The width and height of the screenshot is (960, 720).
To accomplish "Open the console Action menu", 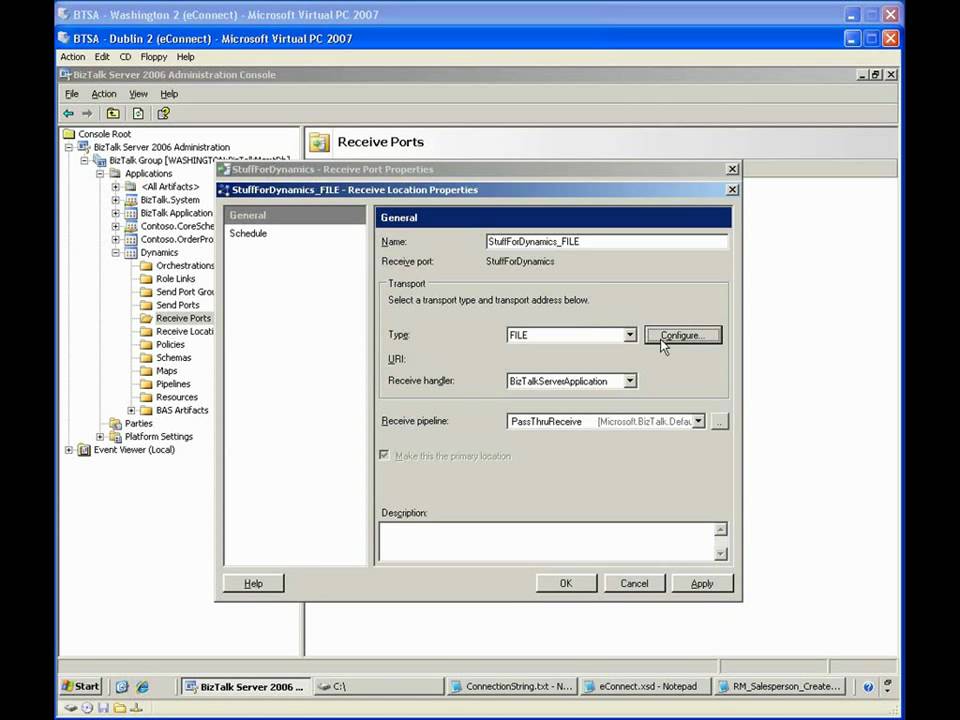I will point(103,94).
